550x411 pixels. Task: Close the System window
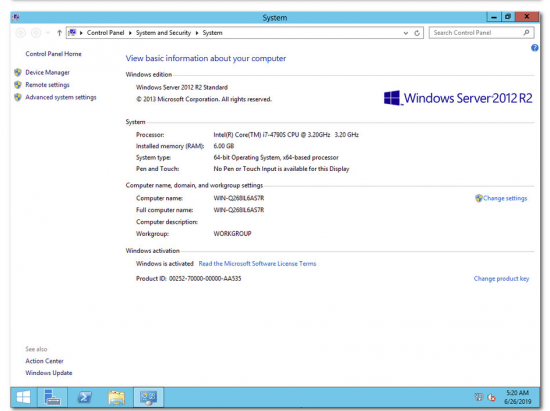(x=527, y=16)
